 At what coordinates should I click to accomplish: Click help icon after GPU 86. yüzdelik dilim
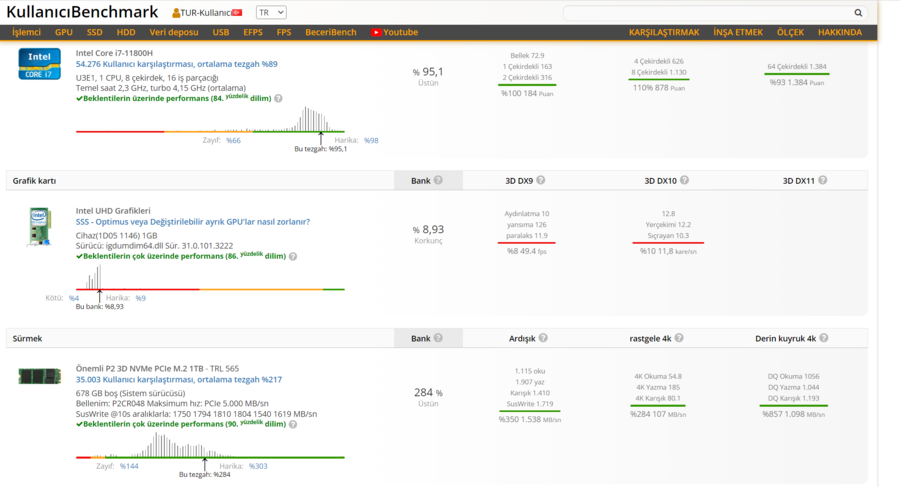(x=293, y=256)
